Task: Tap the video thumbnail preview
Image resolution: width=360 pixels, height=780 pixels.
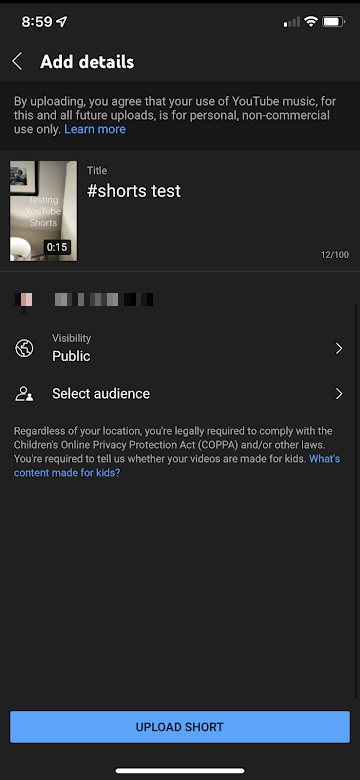Action: tap(44, 211)
